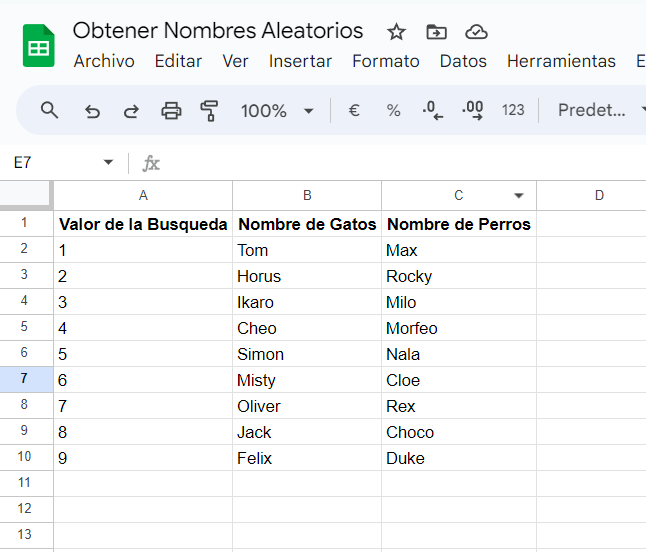
Task: Star the document with the star icon
Action: (x=396, y=32)
